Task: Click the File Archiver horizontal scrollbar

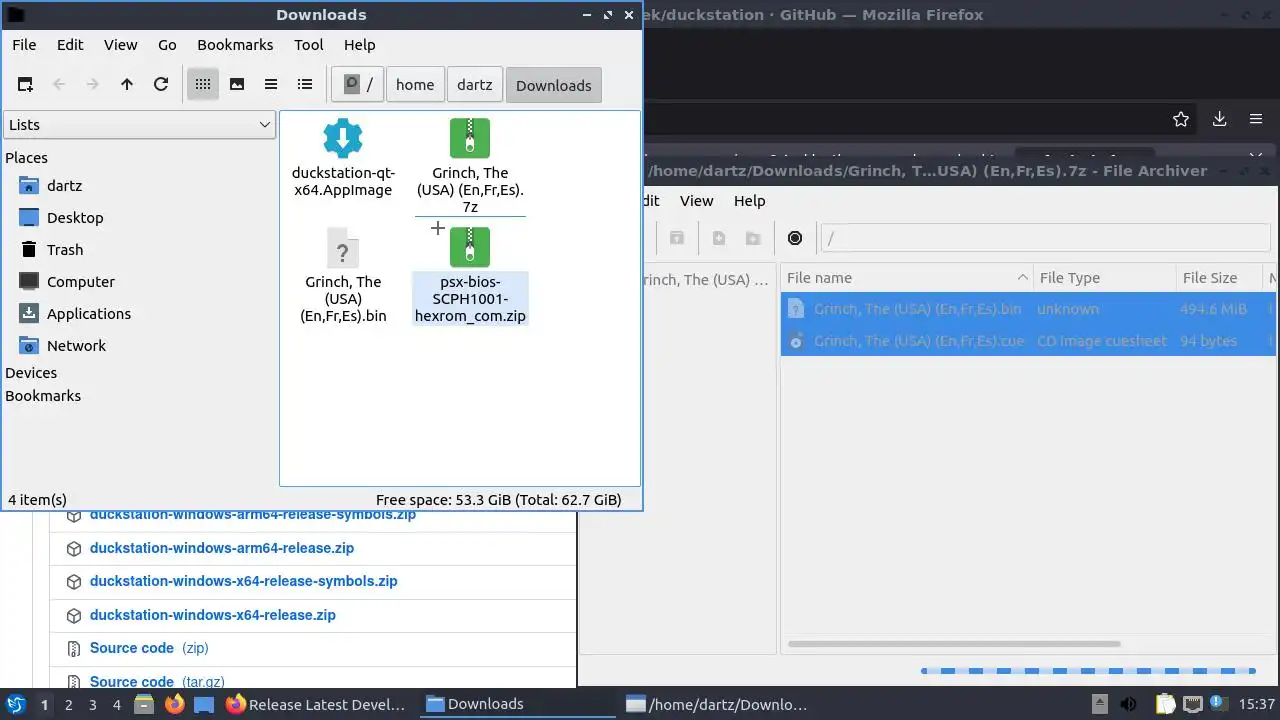Action: (952, 644)
